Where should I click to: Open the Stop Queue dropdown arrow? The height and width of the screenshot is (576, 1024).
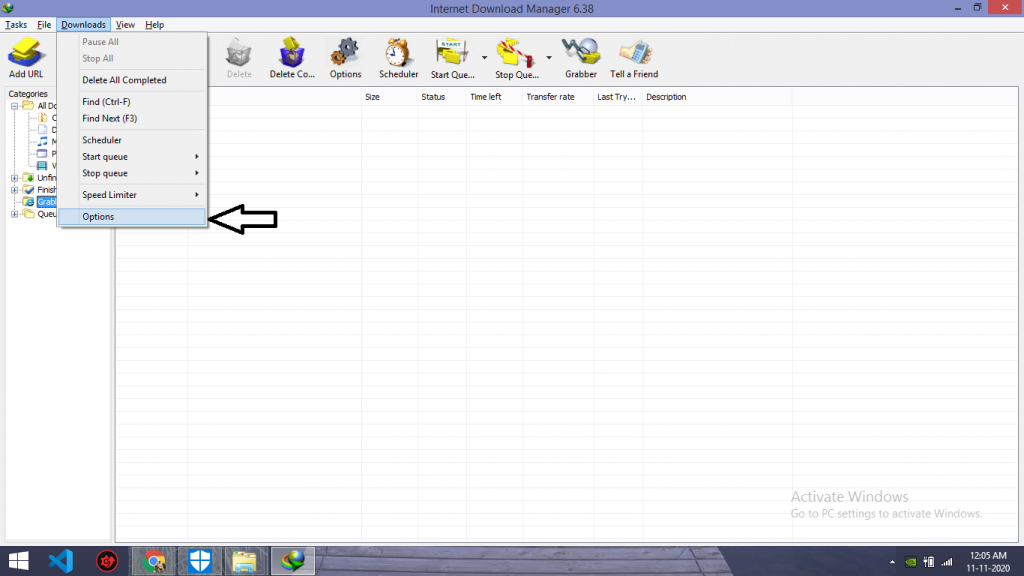click(549, 57)
